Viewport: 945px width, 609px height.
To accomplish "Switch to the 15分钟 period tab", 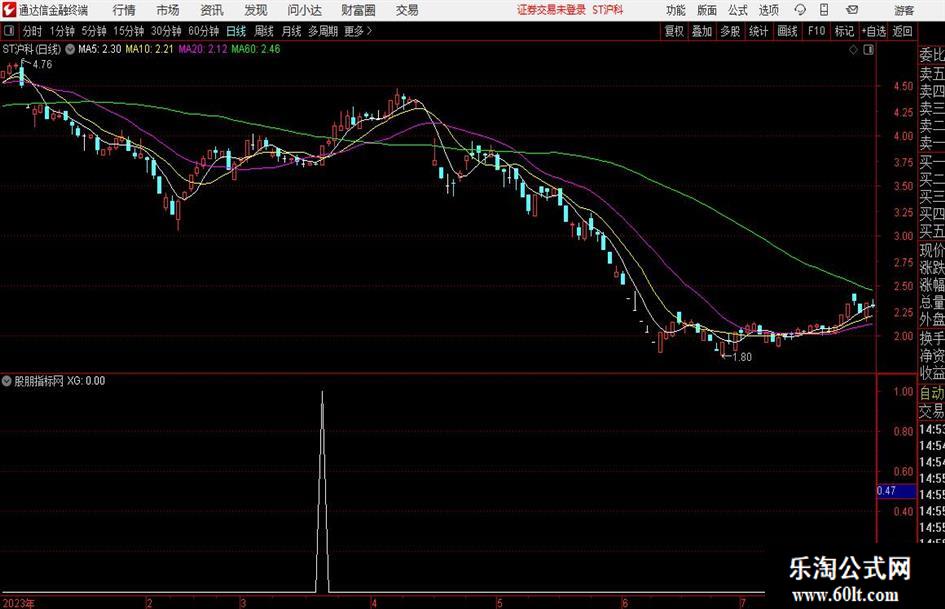I will (129, 31).
